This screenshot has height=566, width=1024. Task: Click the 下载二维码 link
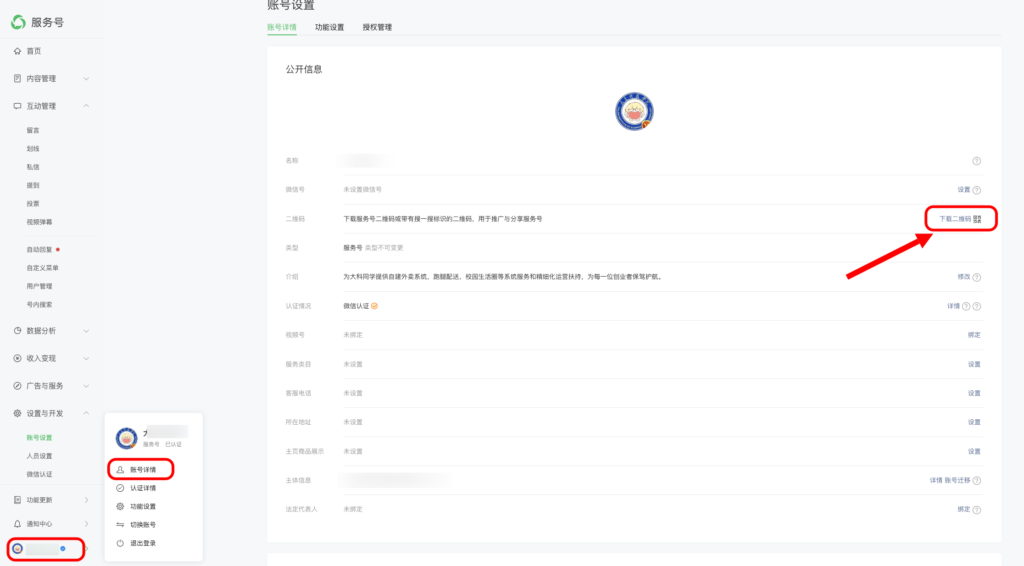coord(955,219)
